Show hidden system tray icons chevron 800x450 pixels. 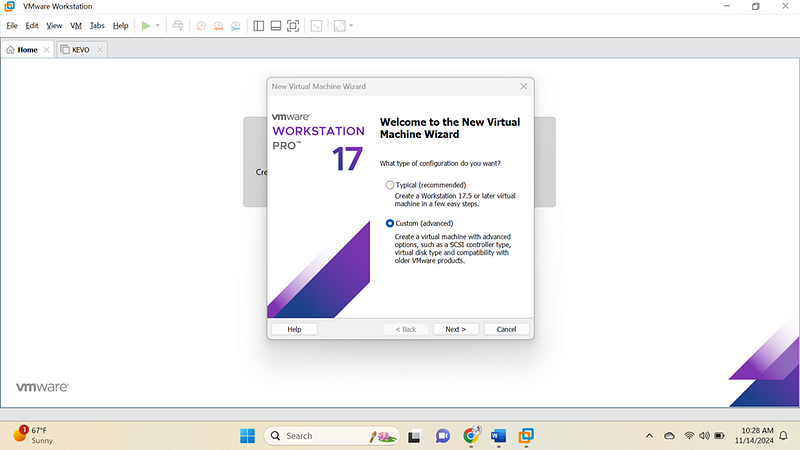tap(649, 436)
